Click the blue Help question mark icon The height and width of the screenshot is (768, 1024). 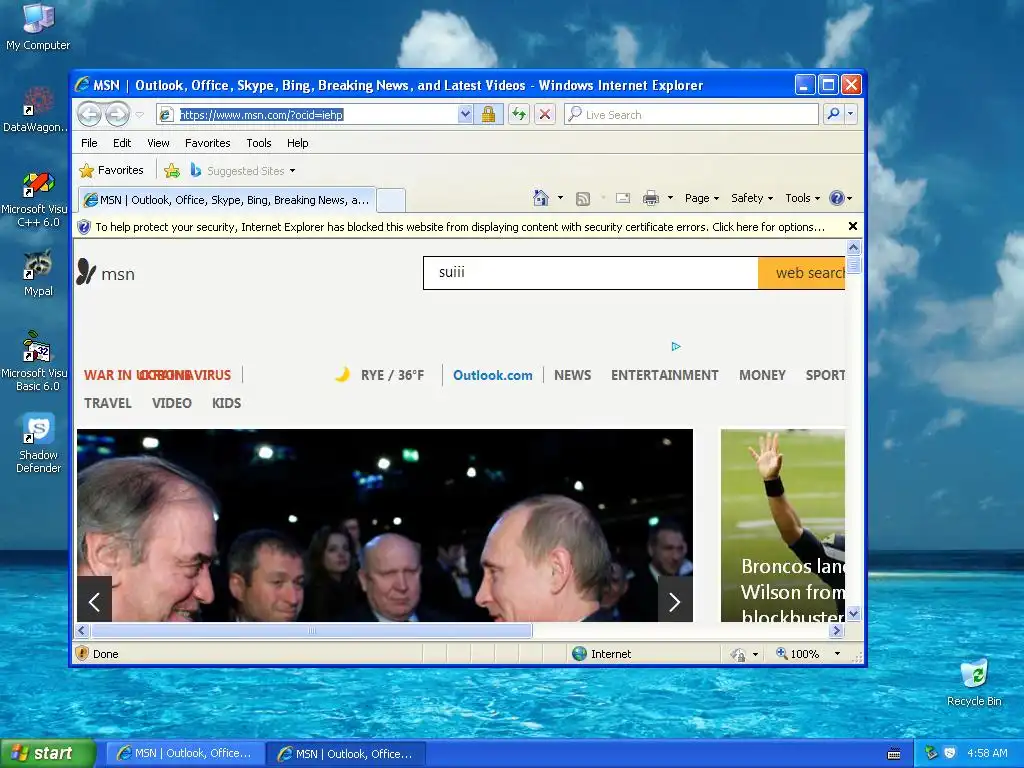pyautogui.click(x=837, y=198)
